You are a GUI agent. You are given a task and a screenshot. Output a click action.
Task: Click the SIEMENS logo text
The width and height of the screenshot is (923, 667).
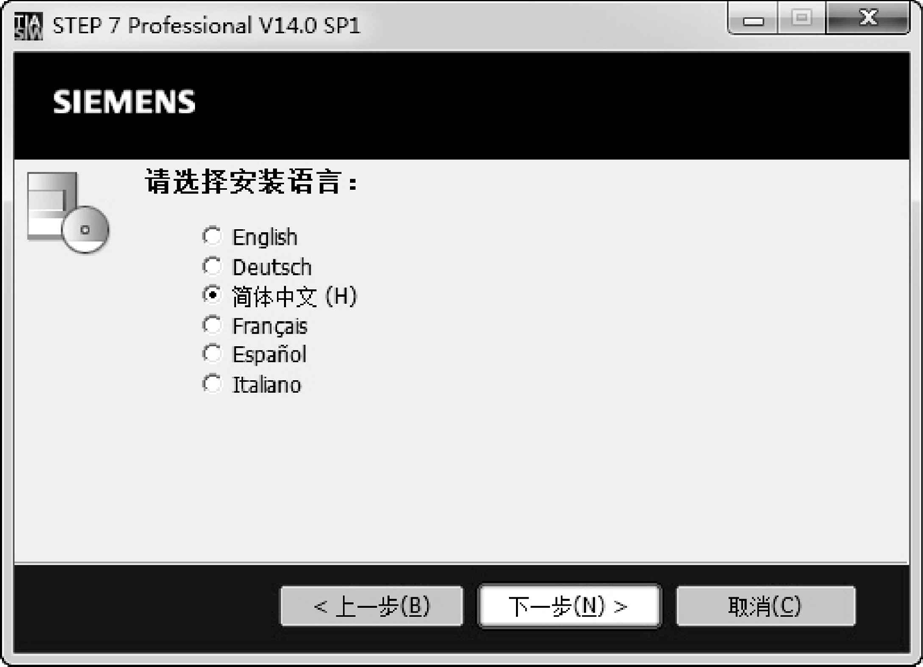coord(124,102)
